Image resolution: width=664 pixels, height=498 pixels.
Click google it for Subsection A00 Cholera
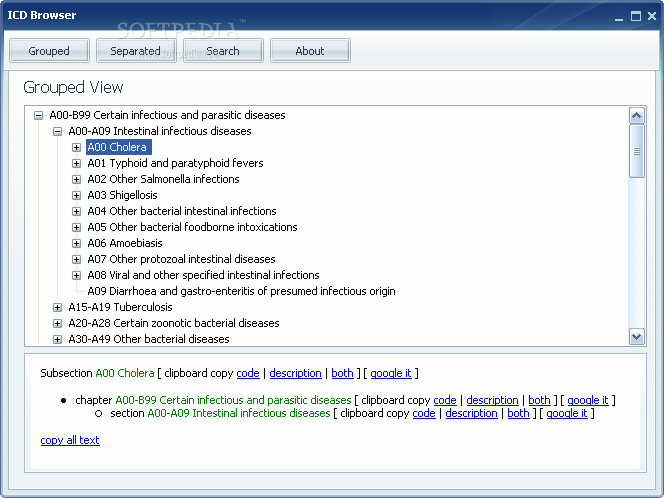pos(391,373)
